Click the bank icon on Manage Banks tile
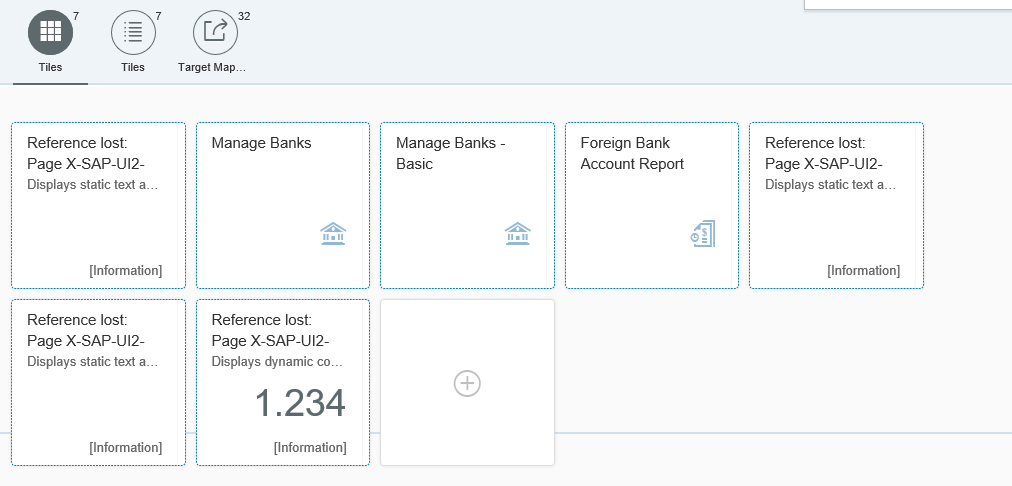The height and width of the screenshot is (486, 1012). pos(333,234)
